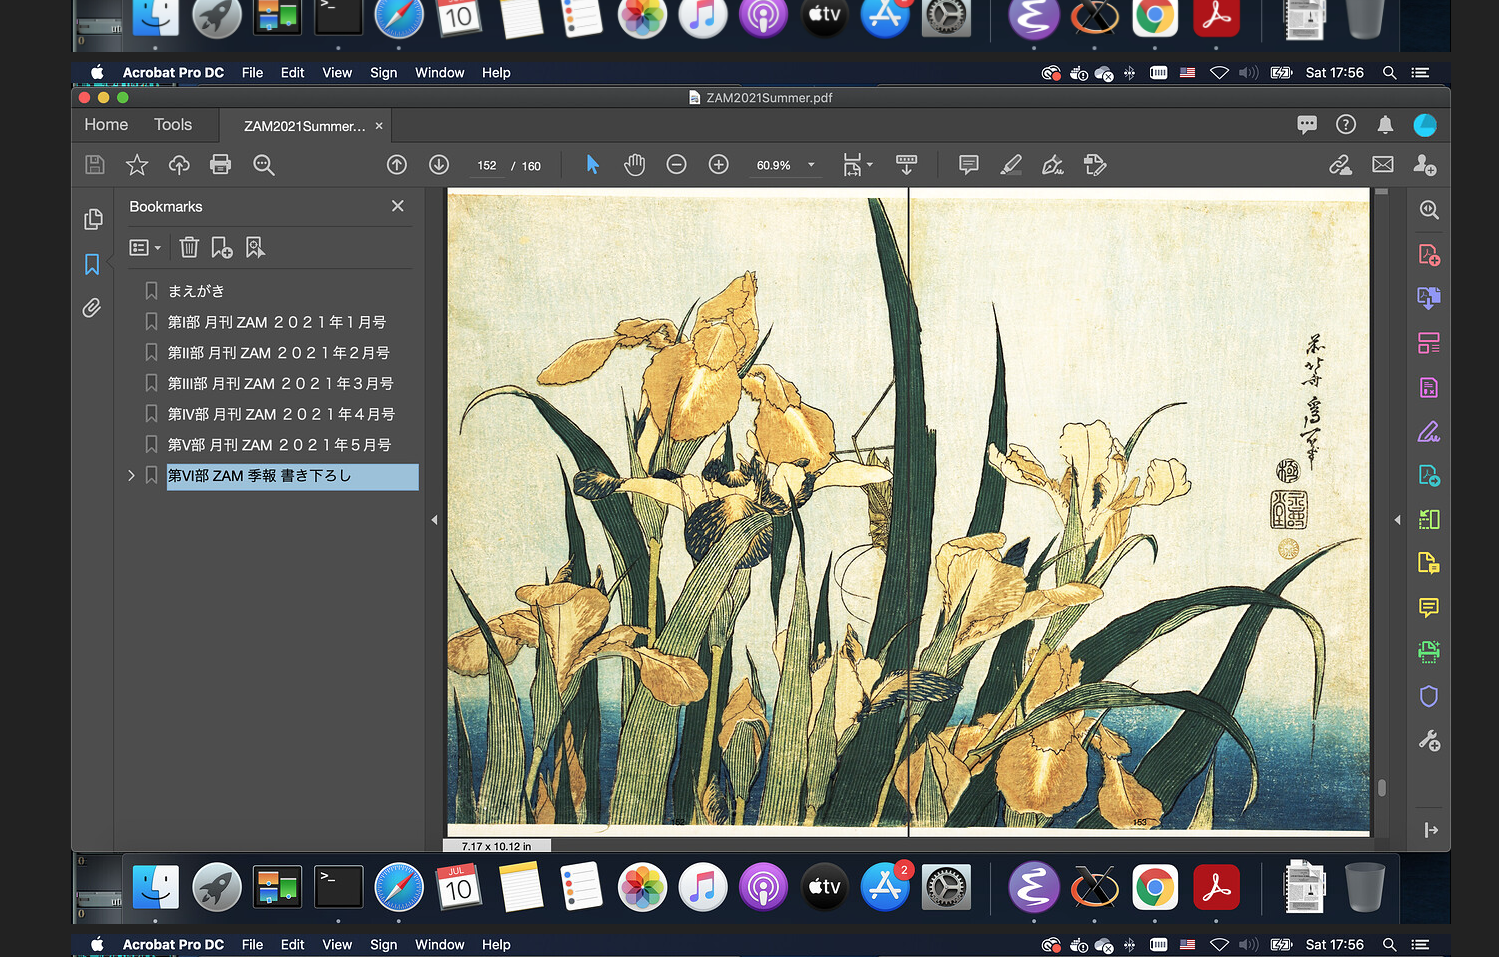The width and height of the screenshot is (1499, 957).
Task: Open bookmark 第V部 月刊 ZAM 2021年5月号
Action: point(279,445)
